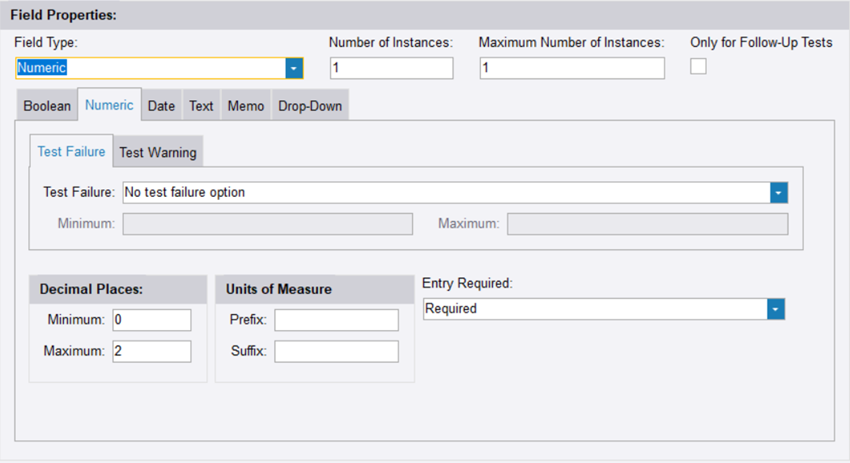Enable Only for Follow-Up Tests checkbox
This screenshot has height=463, width=850.
click(698, 66)
